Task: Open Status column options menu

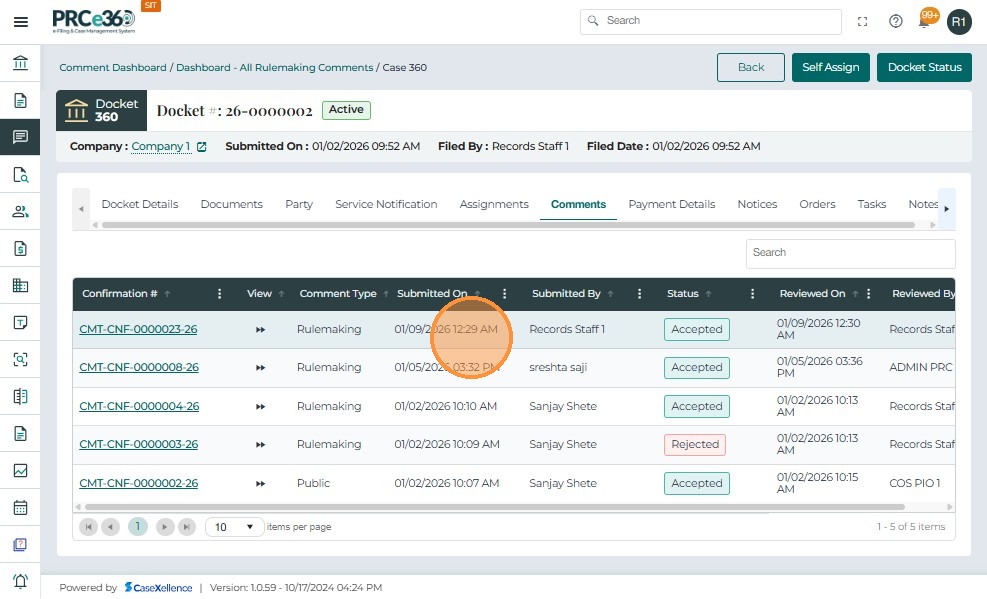Action: [753, 294]
